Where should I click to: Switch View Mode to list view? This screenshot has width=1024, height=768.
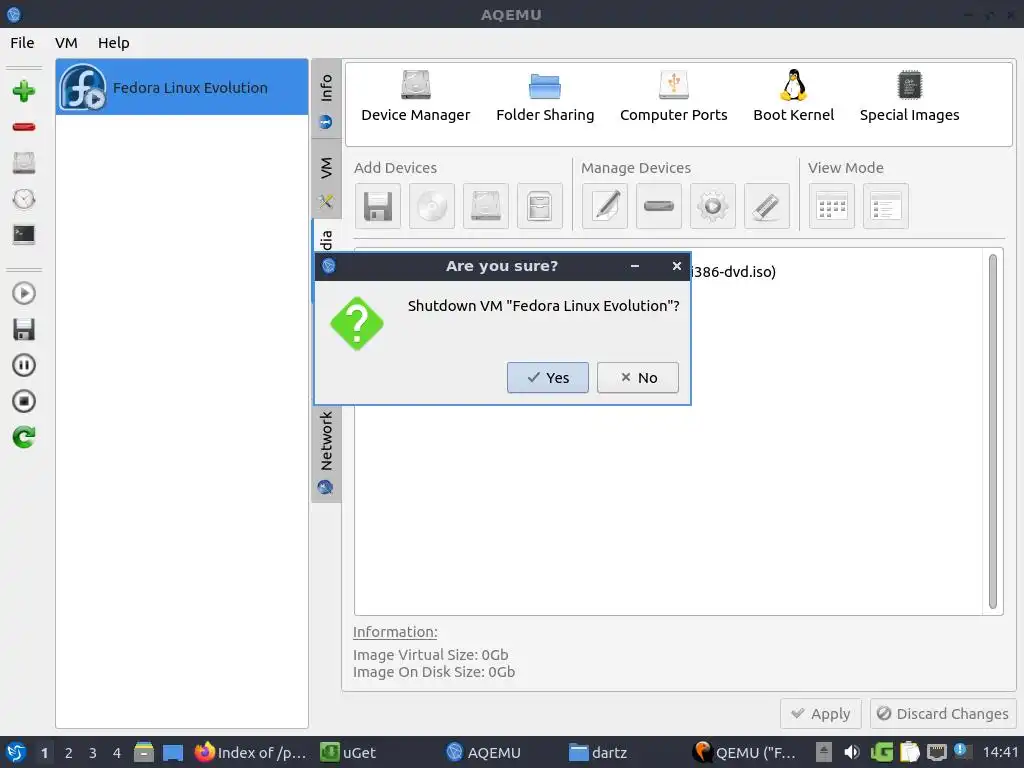[x=886, y=206]
